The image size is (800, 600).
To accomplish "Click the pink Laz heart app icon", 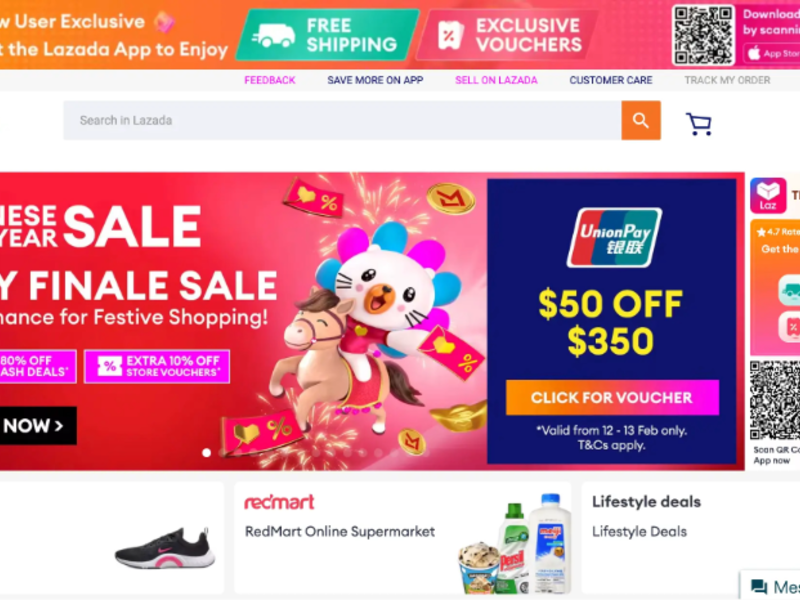I will pos(768,195).
